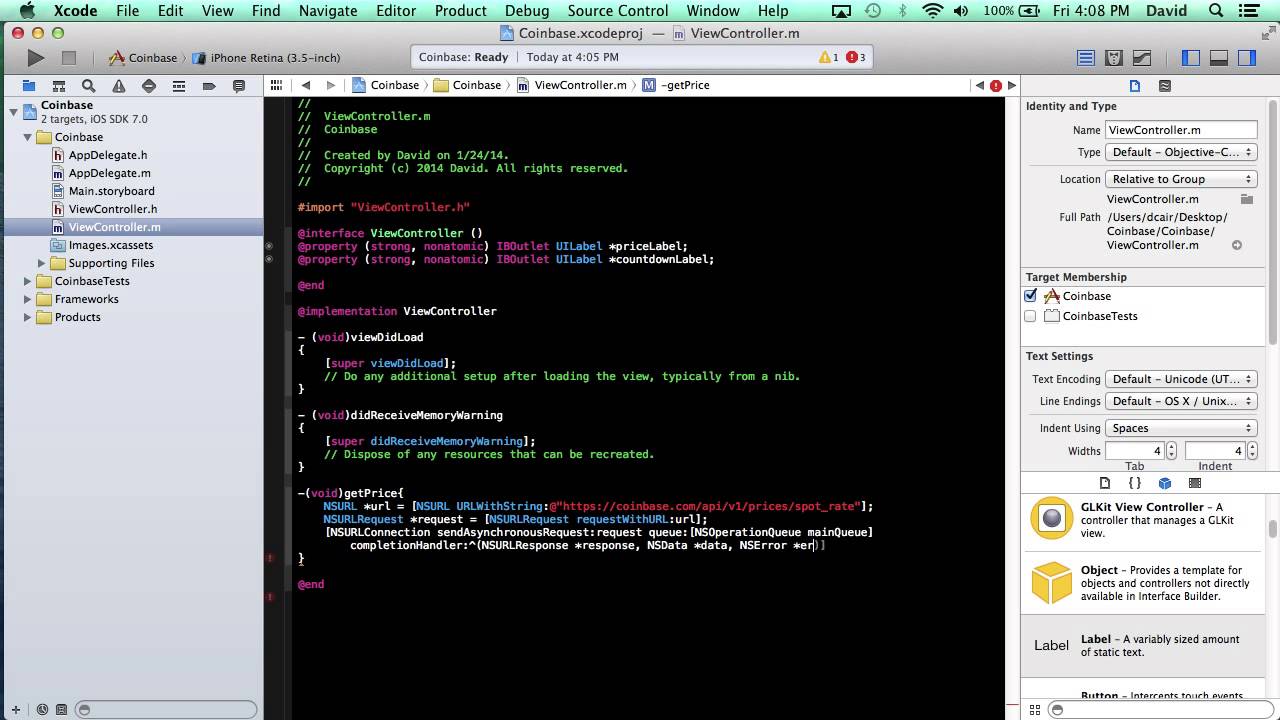
Task: Jump to next issue arrow
Action: pyautogui.click(x=1011, y=85)
